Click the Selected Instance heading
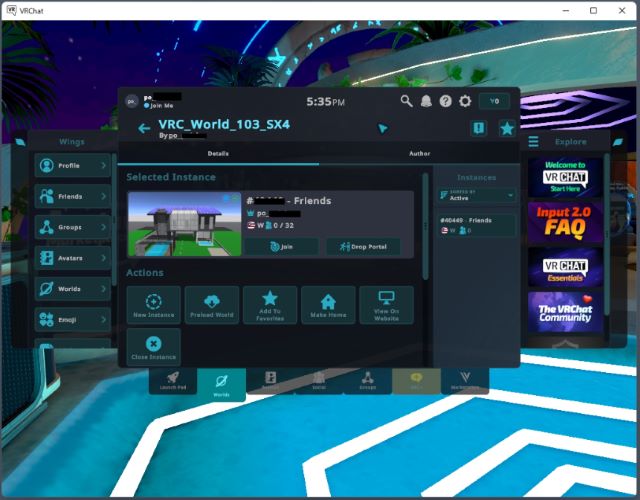 [x=171, y=177]
